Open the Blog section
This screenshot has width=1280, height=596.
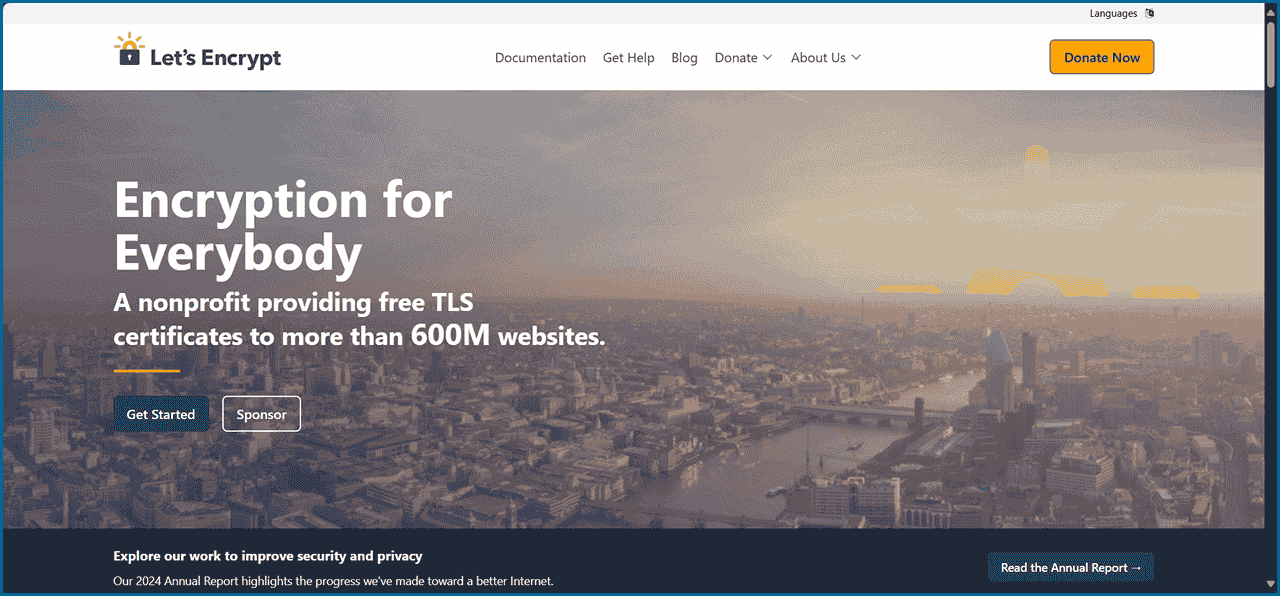click(684, 58)
